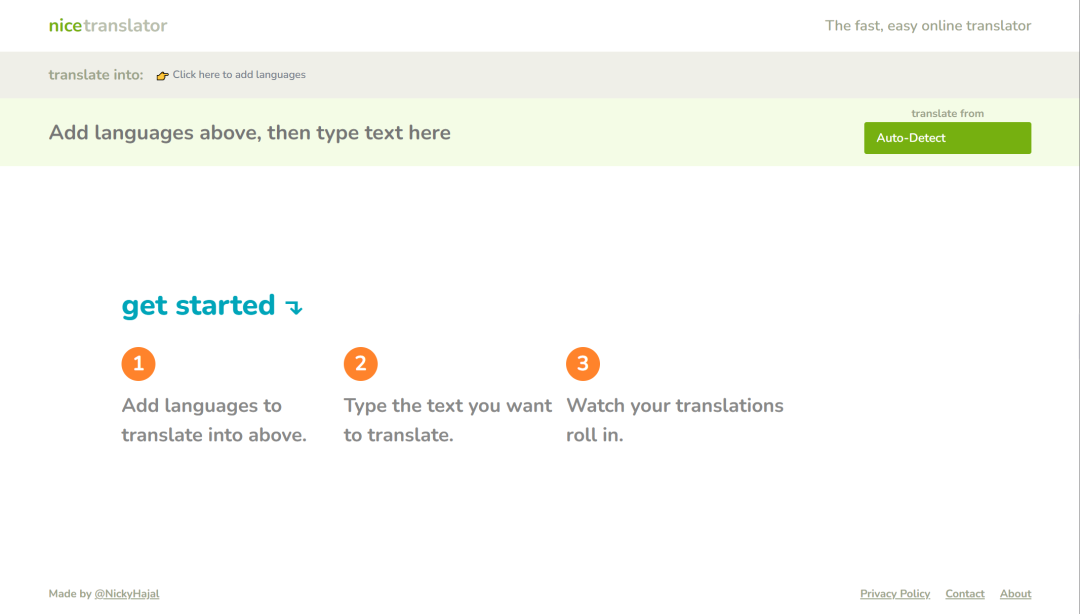The width and height of the screenshot is (1080, 614).
Task: Click the orange number 3 circle
Action: (x=582, y=364)
